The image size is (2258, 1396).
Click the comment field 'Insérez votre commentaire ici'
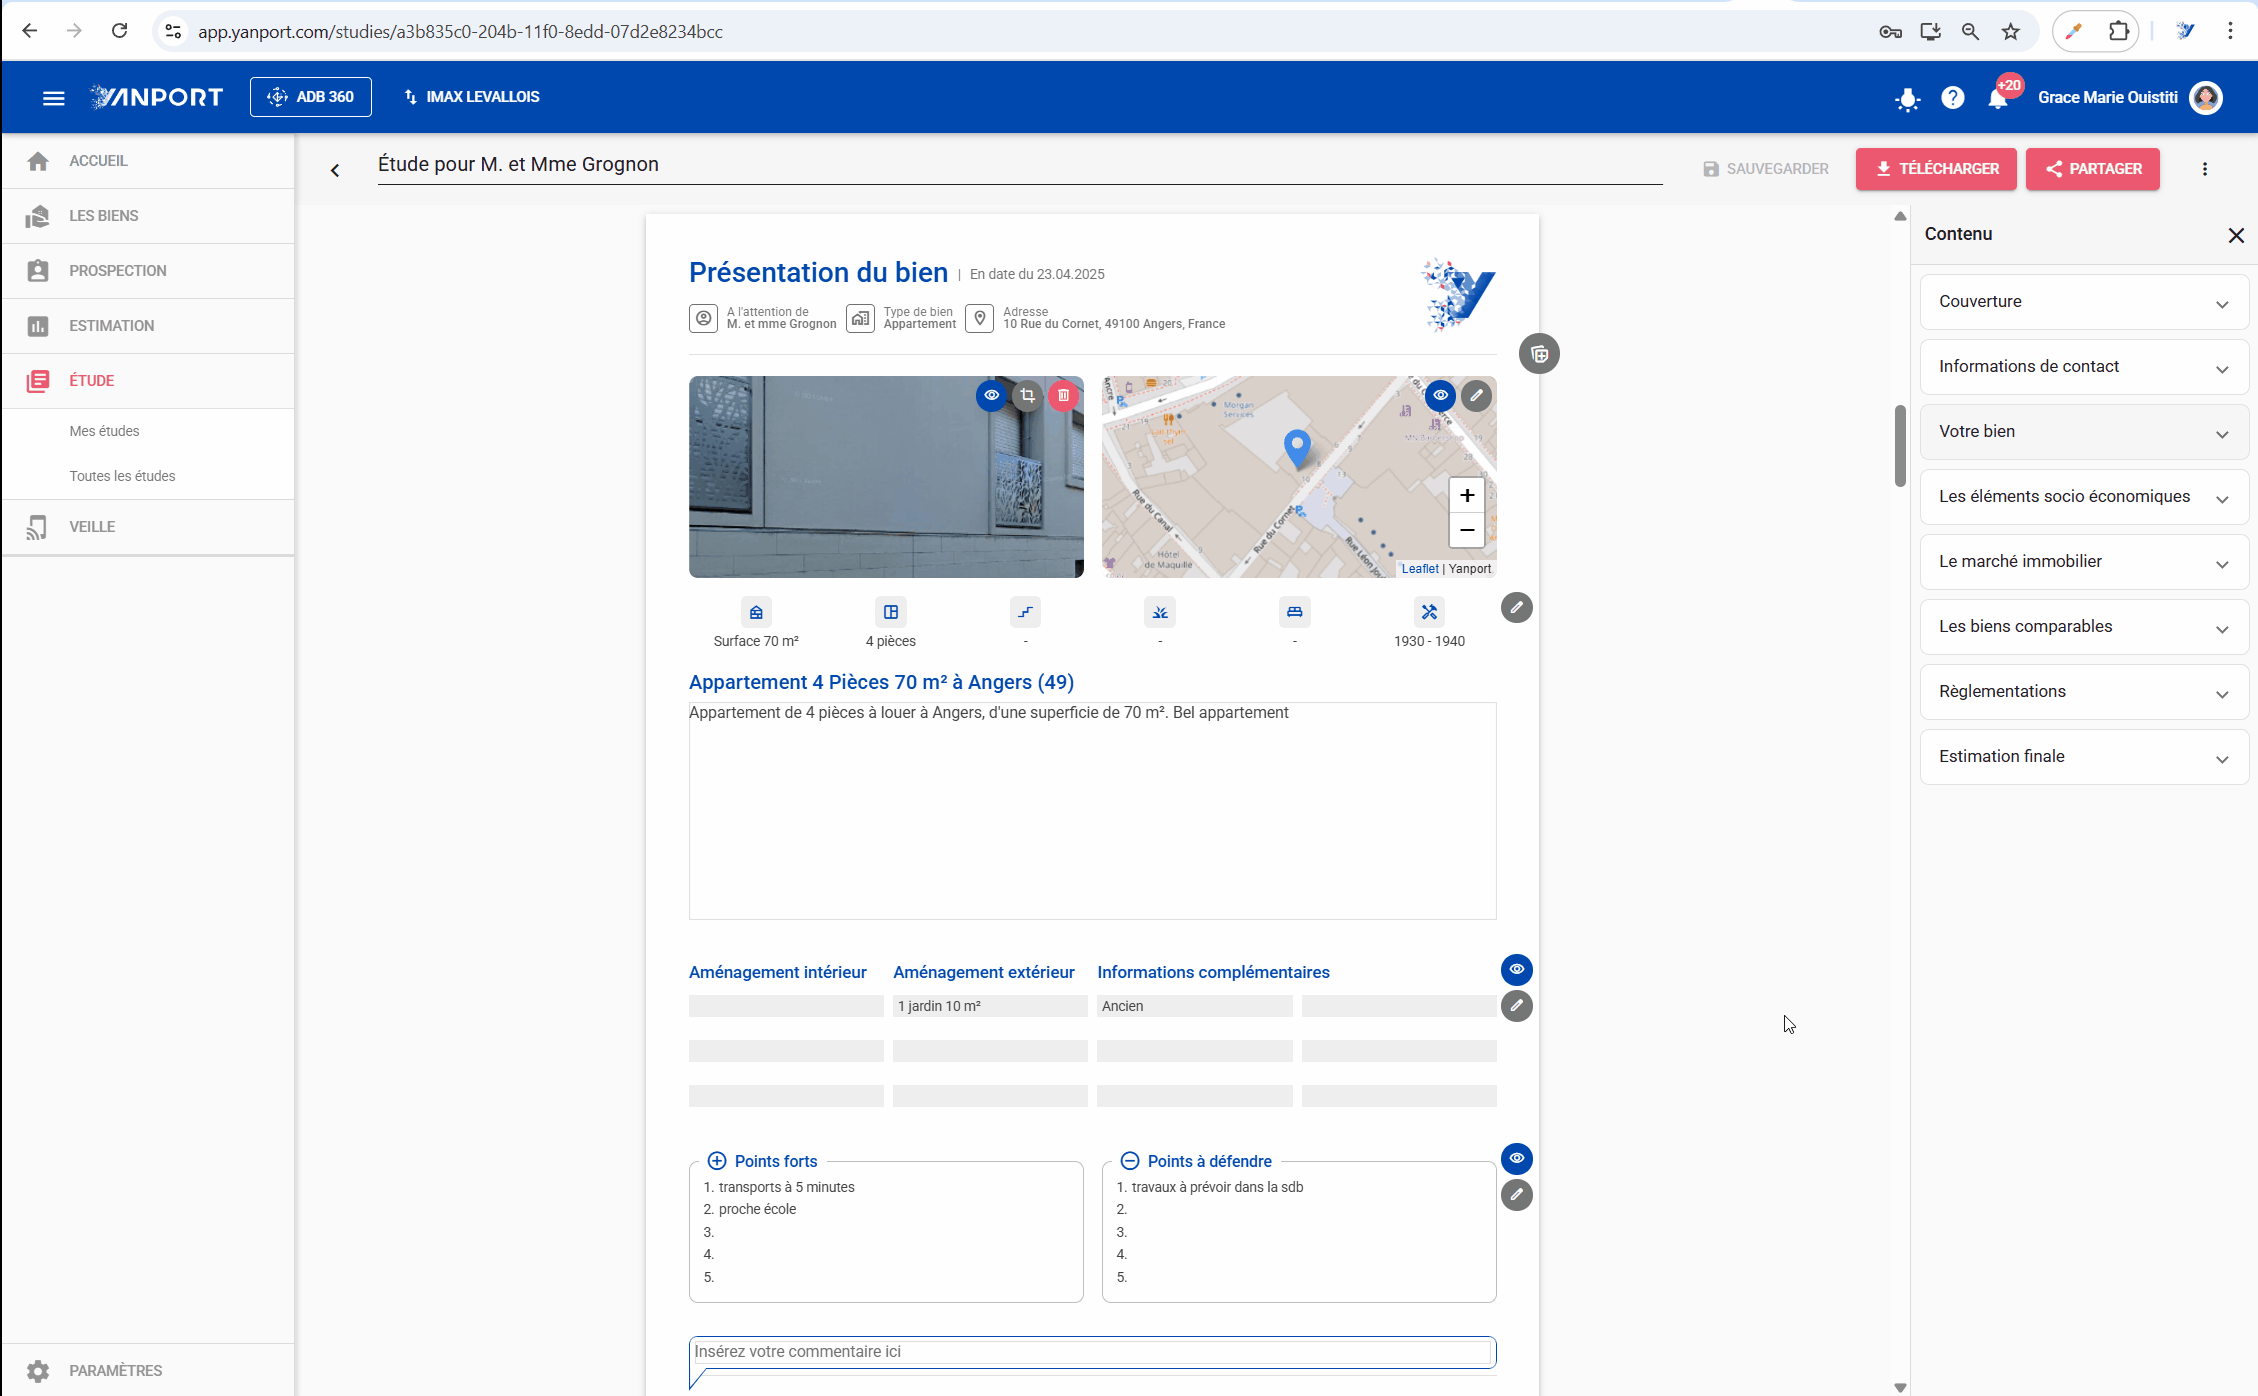pos(1092,1352)
